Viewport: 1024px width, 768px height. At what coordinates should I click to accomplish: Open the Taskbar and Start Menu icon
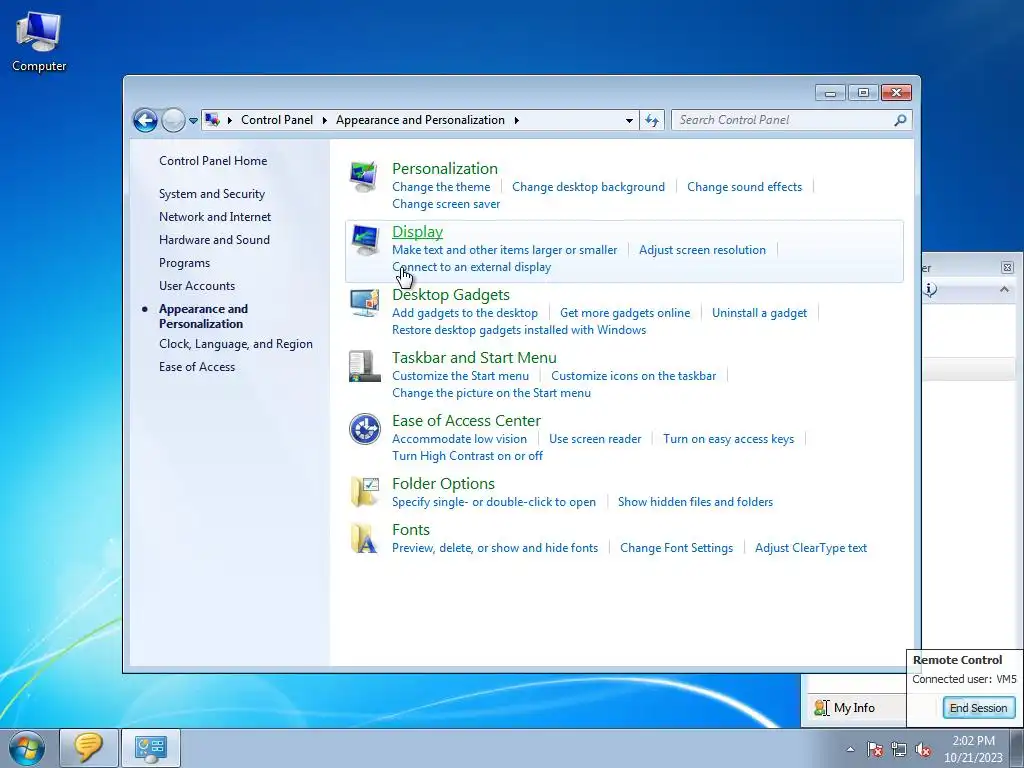(364, 366)
